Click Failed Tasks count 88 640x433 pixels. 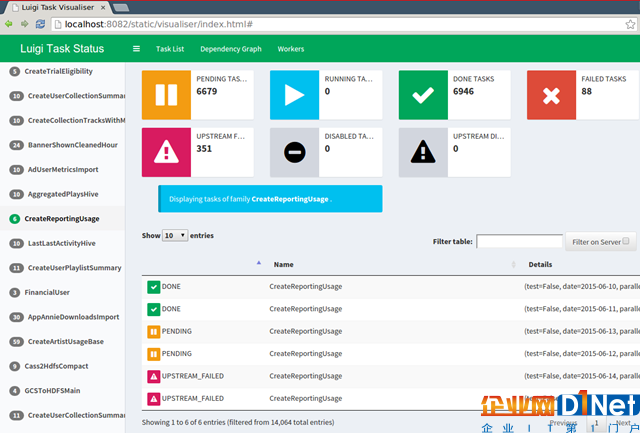tap(586, 91)
